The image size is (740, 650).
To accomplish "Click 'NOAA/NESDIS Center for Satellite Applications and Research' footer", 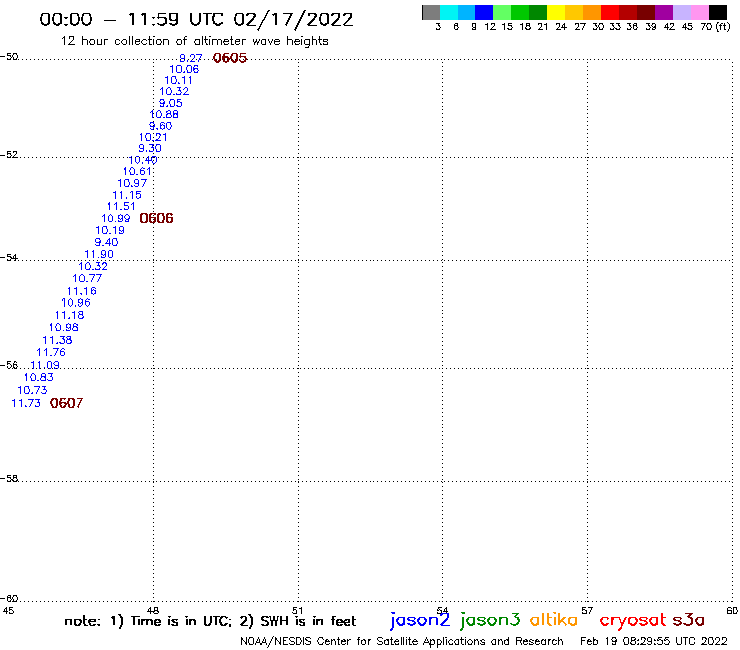I will [402, 642].
